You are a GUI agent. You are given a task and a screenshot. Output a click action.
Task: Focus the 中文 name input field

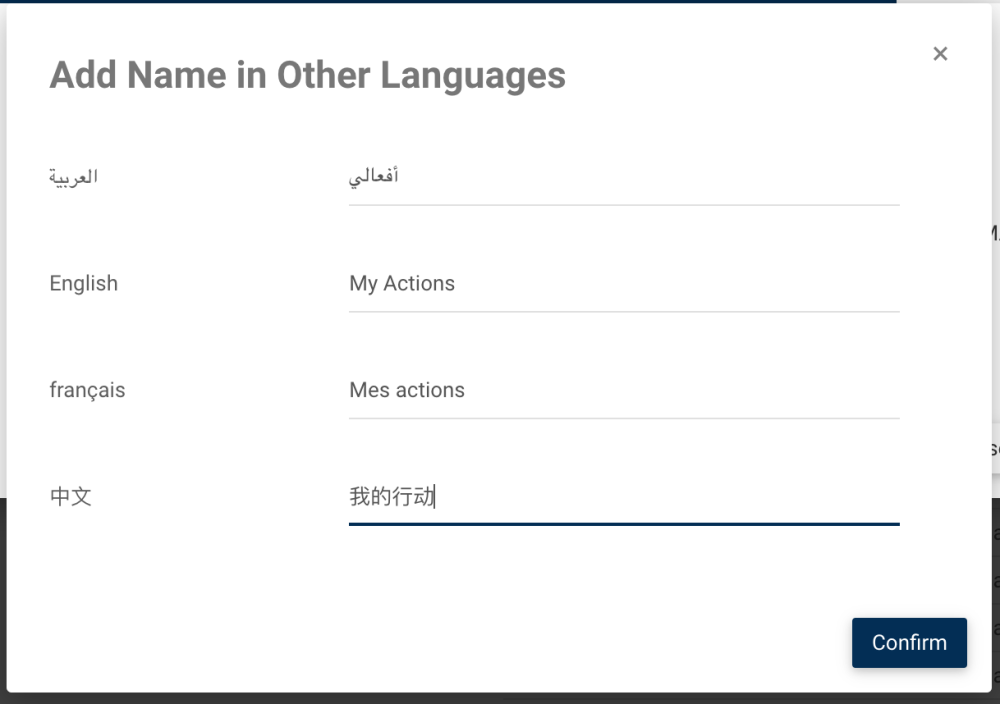tap(624, 497)
